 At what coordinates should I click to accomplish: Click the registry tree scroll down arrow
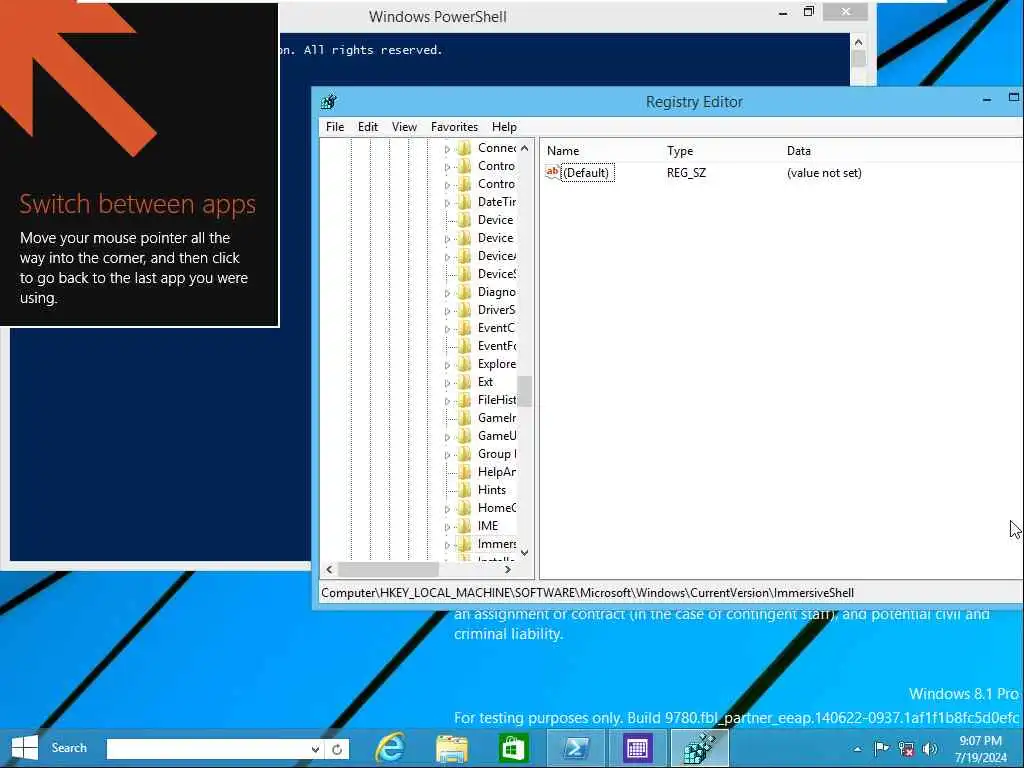point(524,552)
